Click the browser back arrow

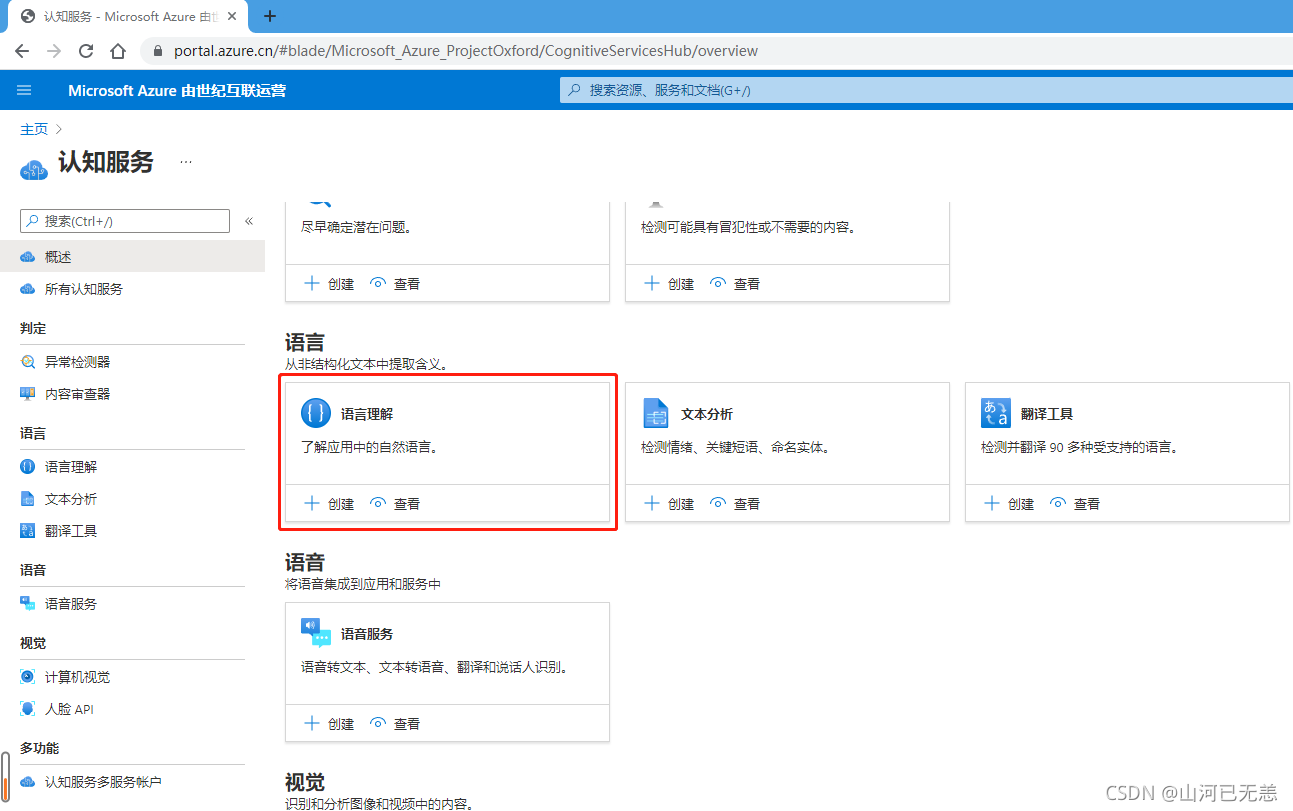click(22, 51)
